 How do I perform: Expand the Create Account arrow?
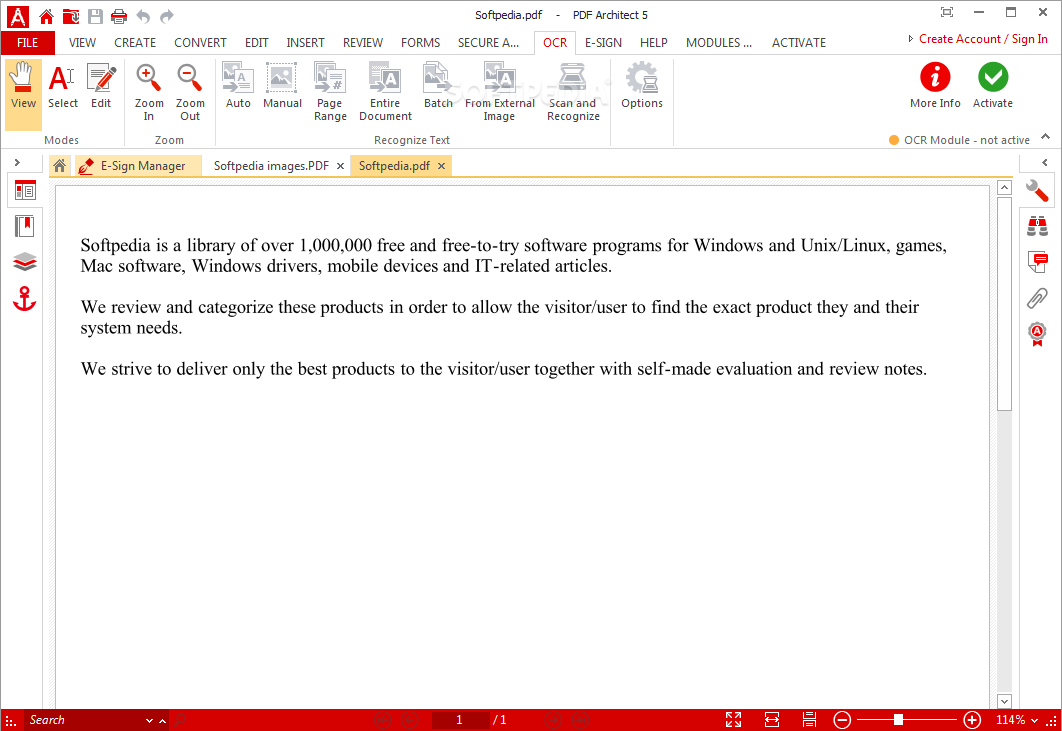tap(910, 39)
